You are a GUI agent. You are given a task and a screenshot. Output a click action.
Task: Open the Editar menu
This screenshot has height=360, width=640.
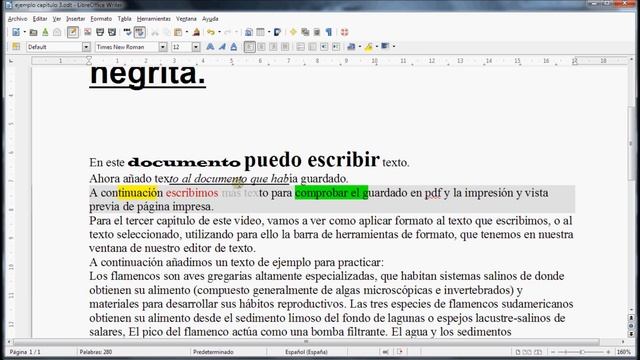pos(40,19)
